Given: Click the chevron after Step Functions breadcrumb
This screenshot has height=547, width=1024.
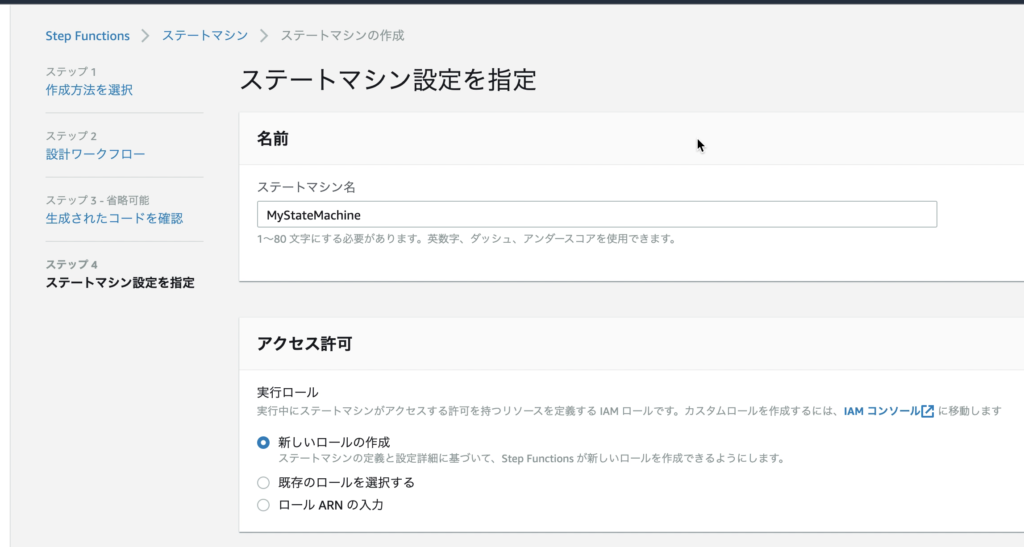Looking at the screenshot, I should tap(146, 35).
